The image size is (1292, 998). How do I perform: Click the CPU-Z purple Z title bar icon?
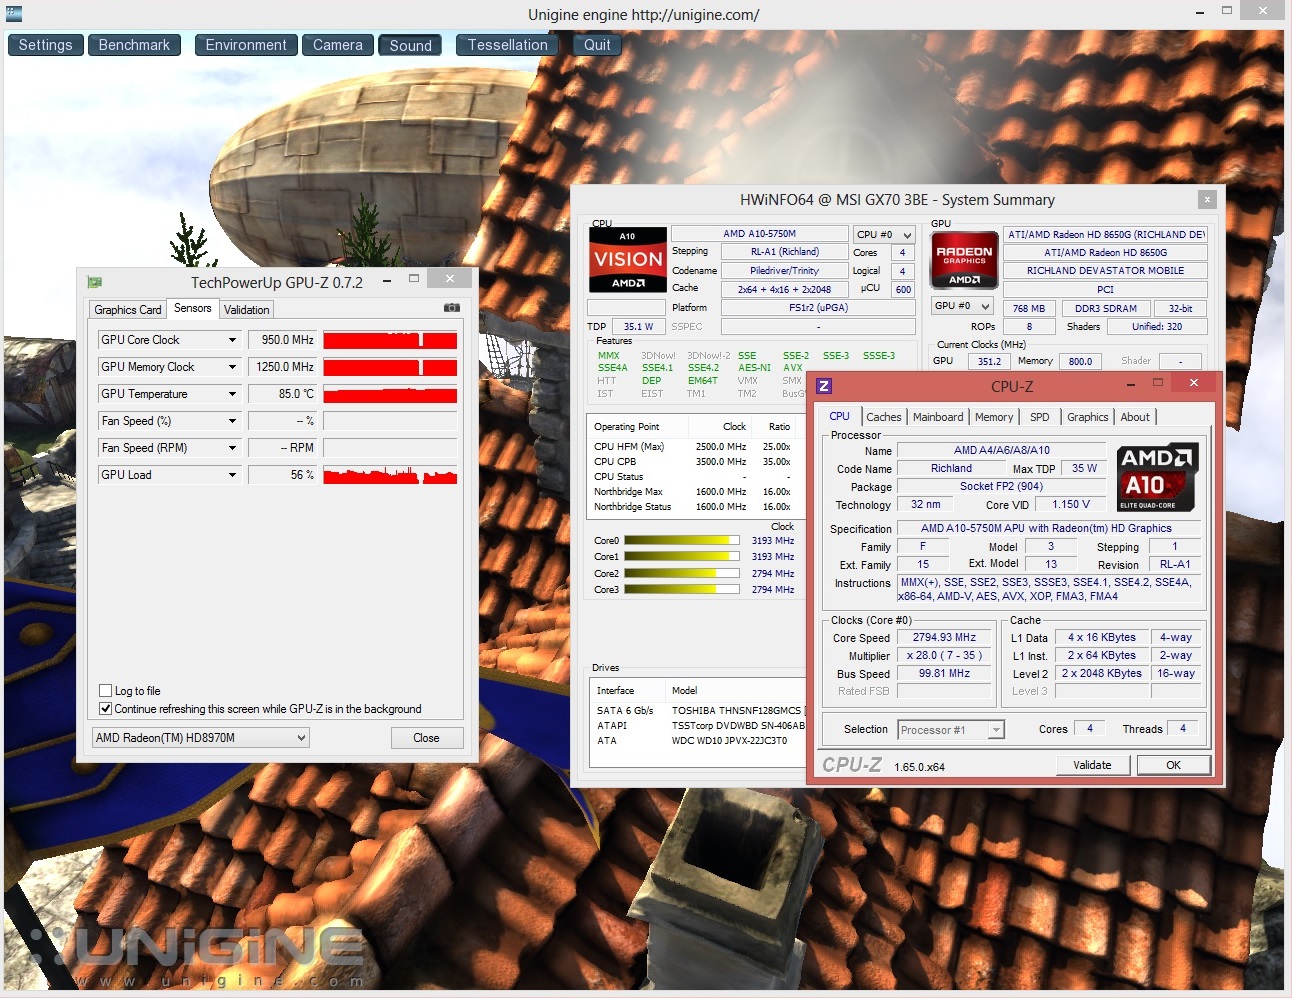(x=824, y=386)
